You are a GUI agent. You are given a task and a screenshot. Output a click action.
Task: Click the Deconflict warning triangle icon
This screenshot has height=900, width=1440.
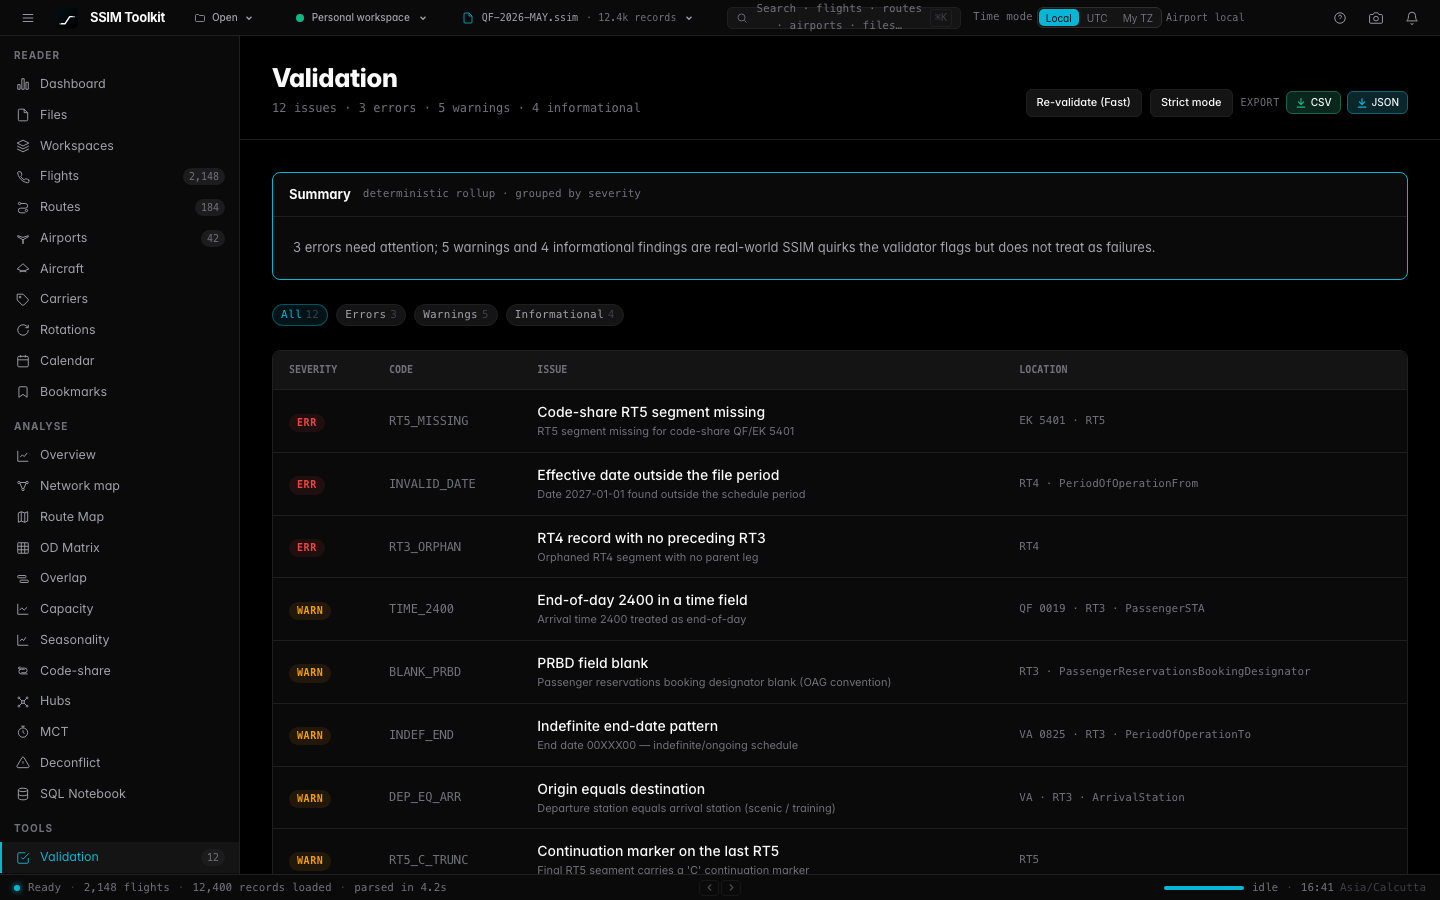pyautogui.click(x=23, y=763)
